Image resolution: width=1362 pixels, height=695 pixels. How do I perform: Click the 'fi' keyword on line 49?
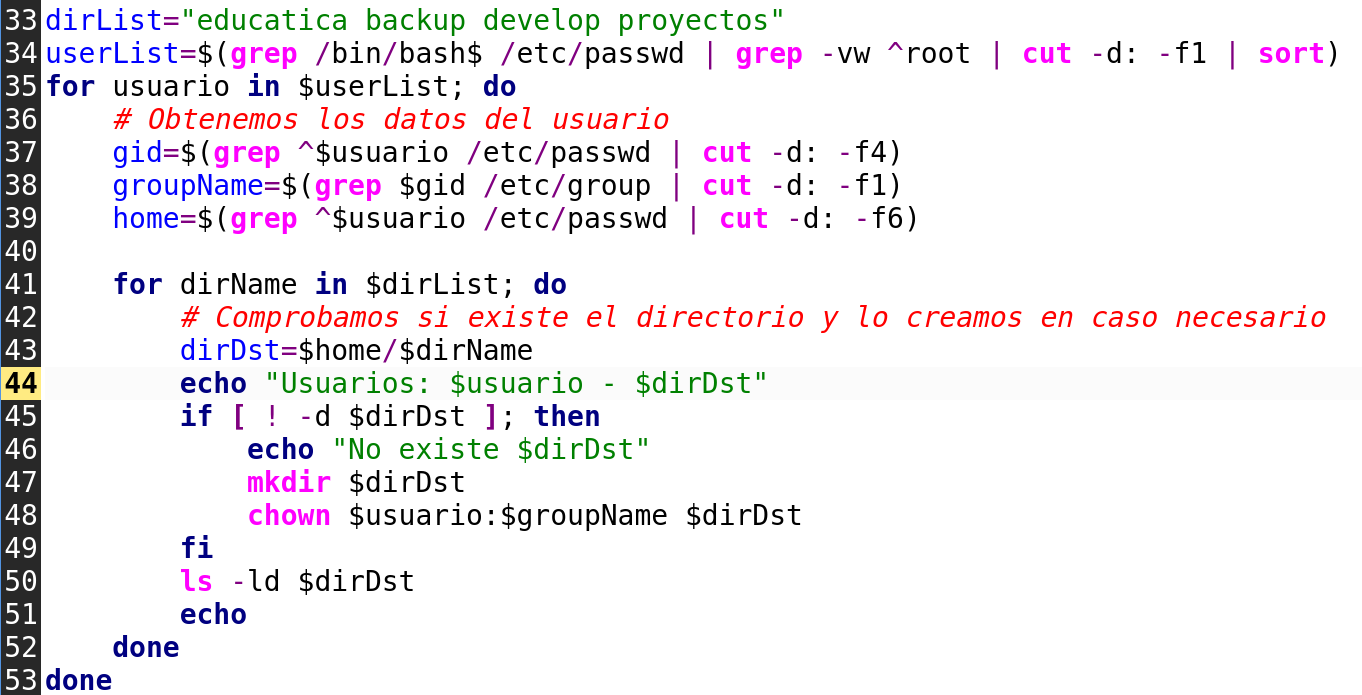197,548
